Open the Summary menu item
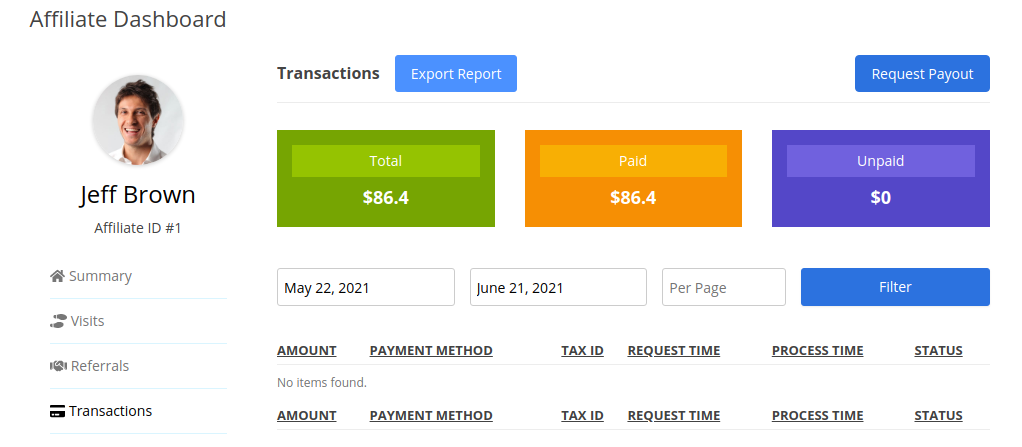The height and width of the screenshot is (447, 1022). click(100, 276)
